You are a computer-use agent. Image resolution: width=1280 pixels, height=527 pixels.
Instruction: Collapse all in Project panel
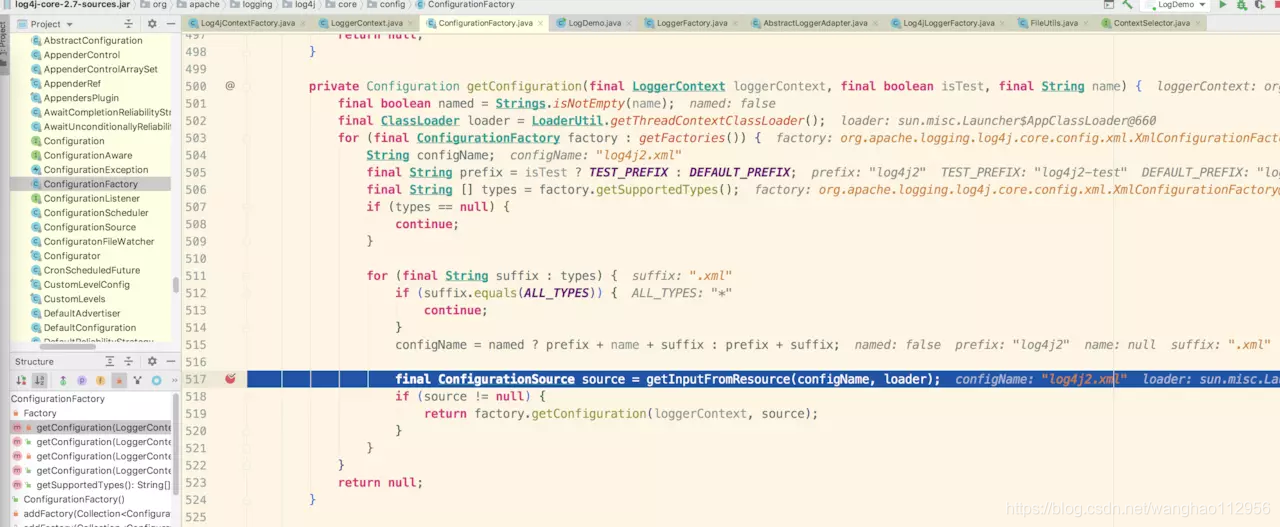click(128, 23)
